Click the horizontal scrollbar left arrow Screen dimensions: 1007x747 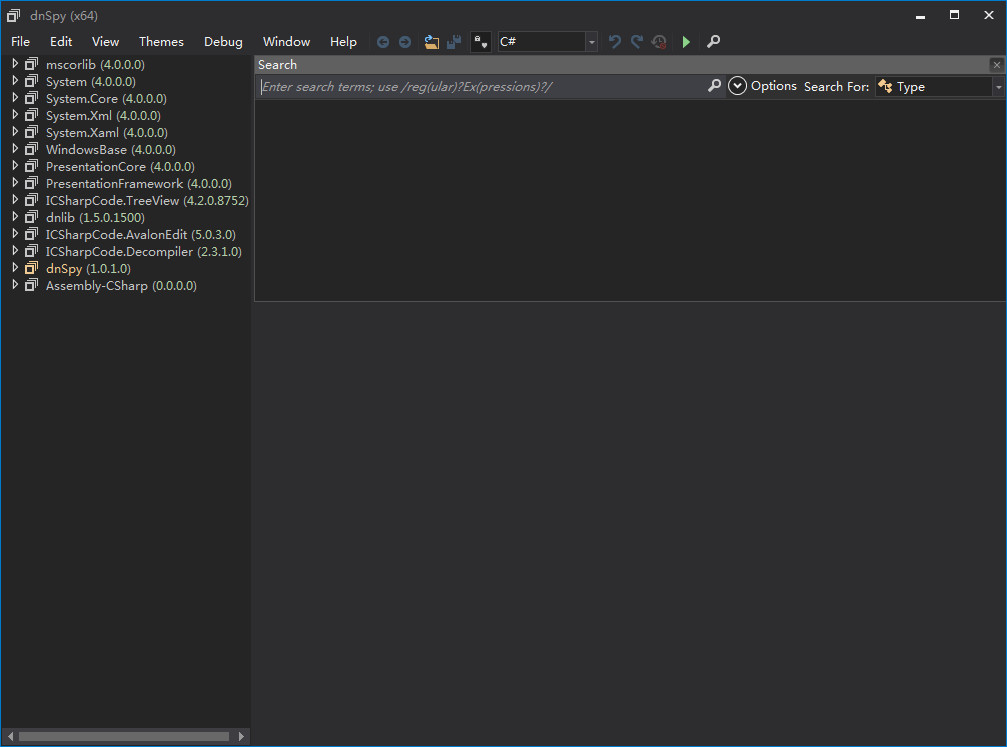click(10, 736)
